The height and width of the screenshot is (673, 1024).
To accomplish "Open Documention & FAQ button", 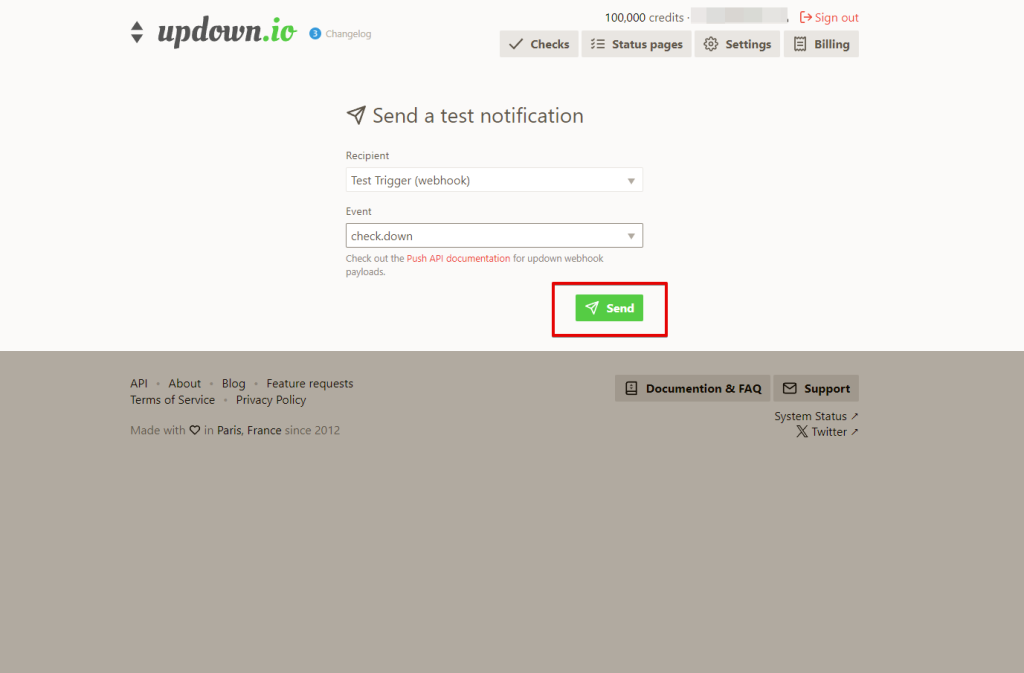I will pyautogui.click(x=692, y=388).
